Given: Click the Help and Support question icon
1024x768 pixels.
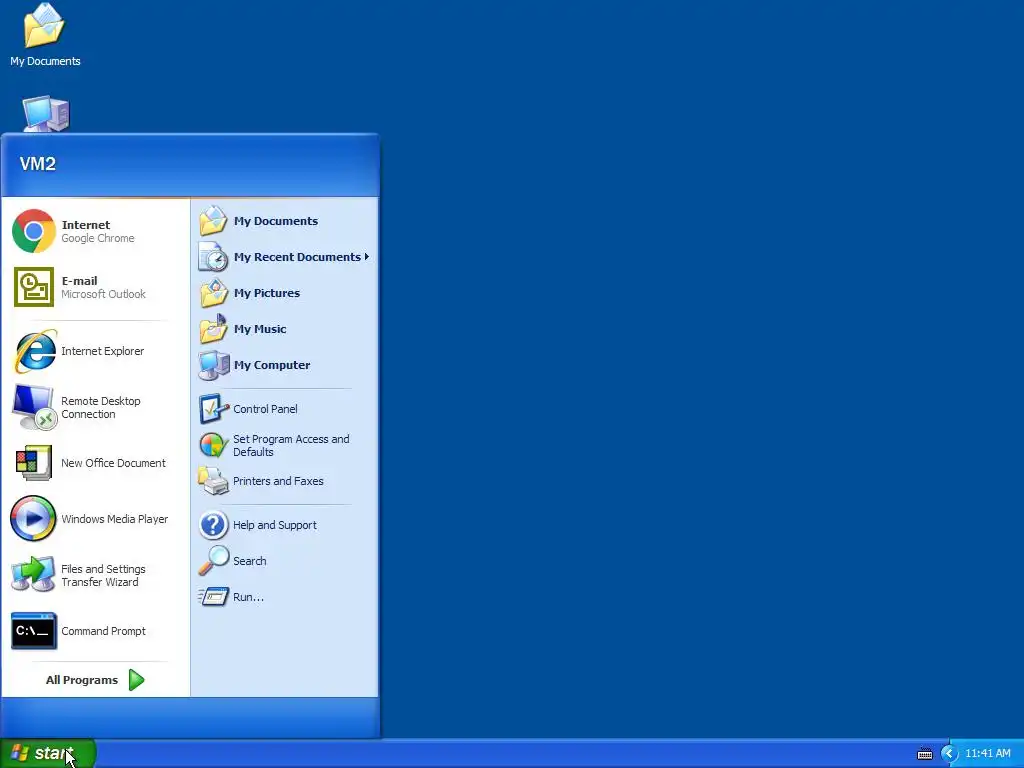Looking at the screenshot, I should [x=214, y=525].
